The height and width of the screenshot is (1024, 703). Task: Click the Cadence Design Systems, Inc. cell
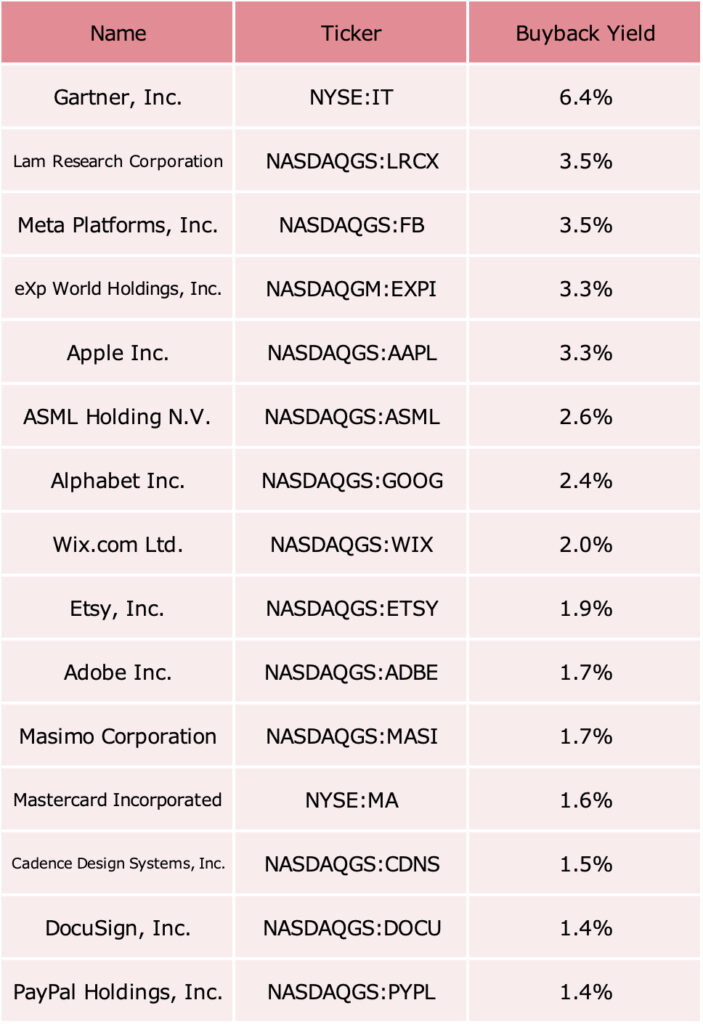click(117, 864)
